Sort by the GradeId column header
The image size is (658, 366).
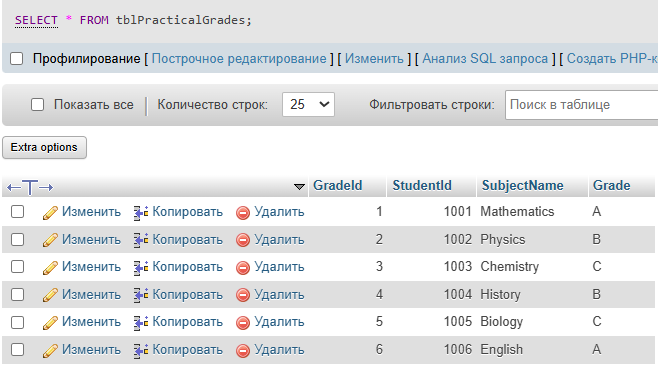337,186
